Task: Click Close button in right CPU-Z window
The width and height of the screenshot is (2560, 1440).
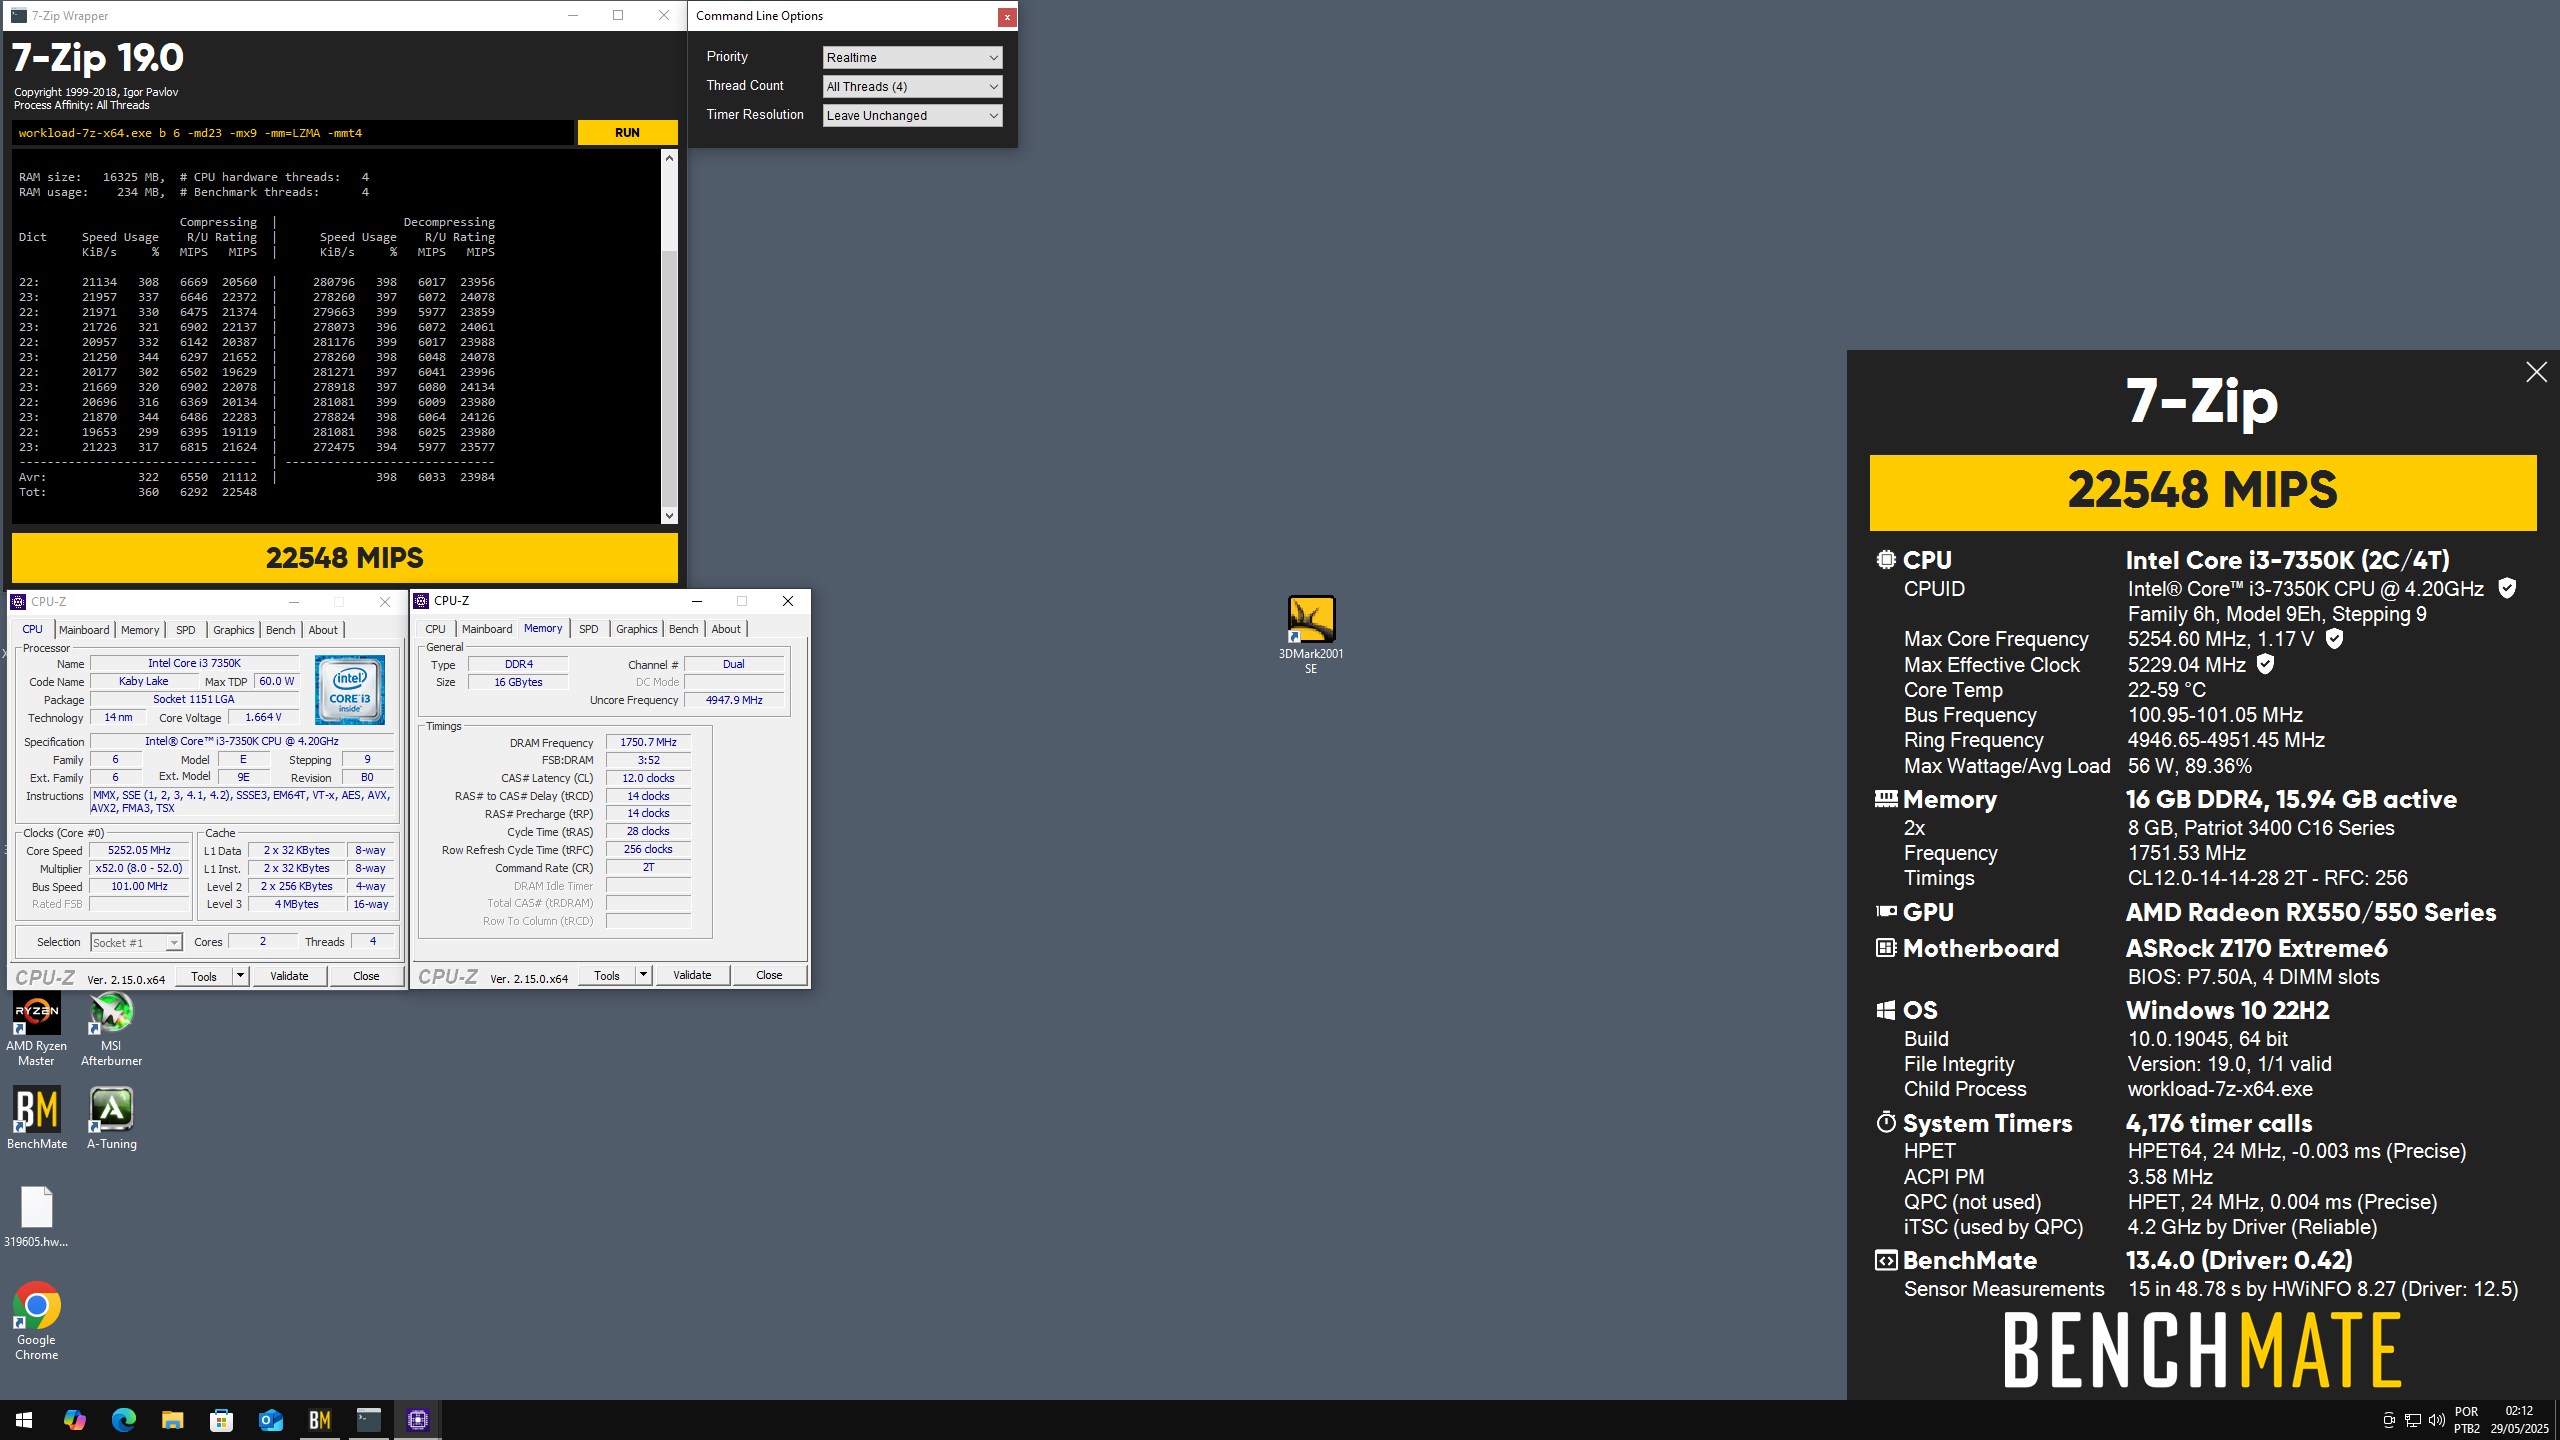Action: pyautogui.click(x=769, y=975)
